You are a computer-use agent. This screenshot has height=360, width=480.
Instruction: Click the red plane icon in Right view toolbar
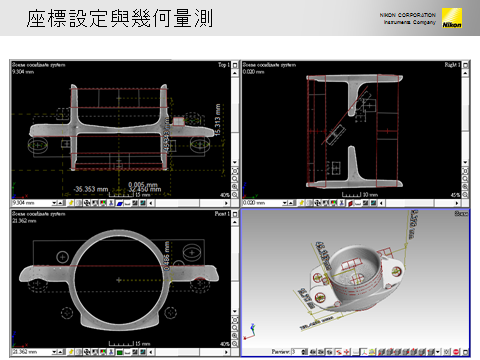350,203
